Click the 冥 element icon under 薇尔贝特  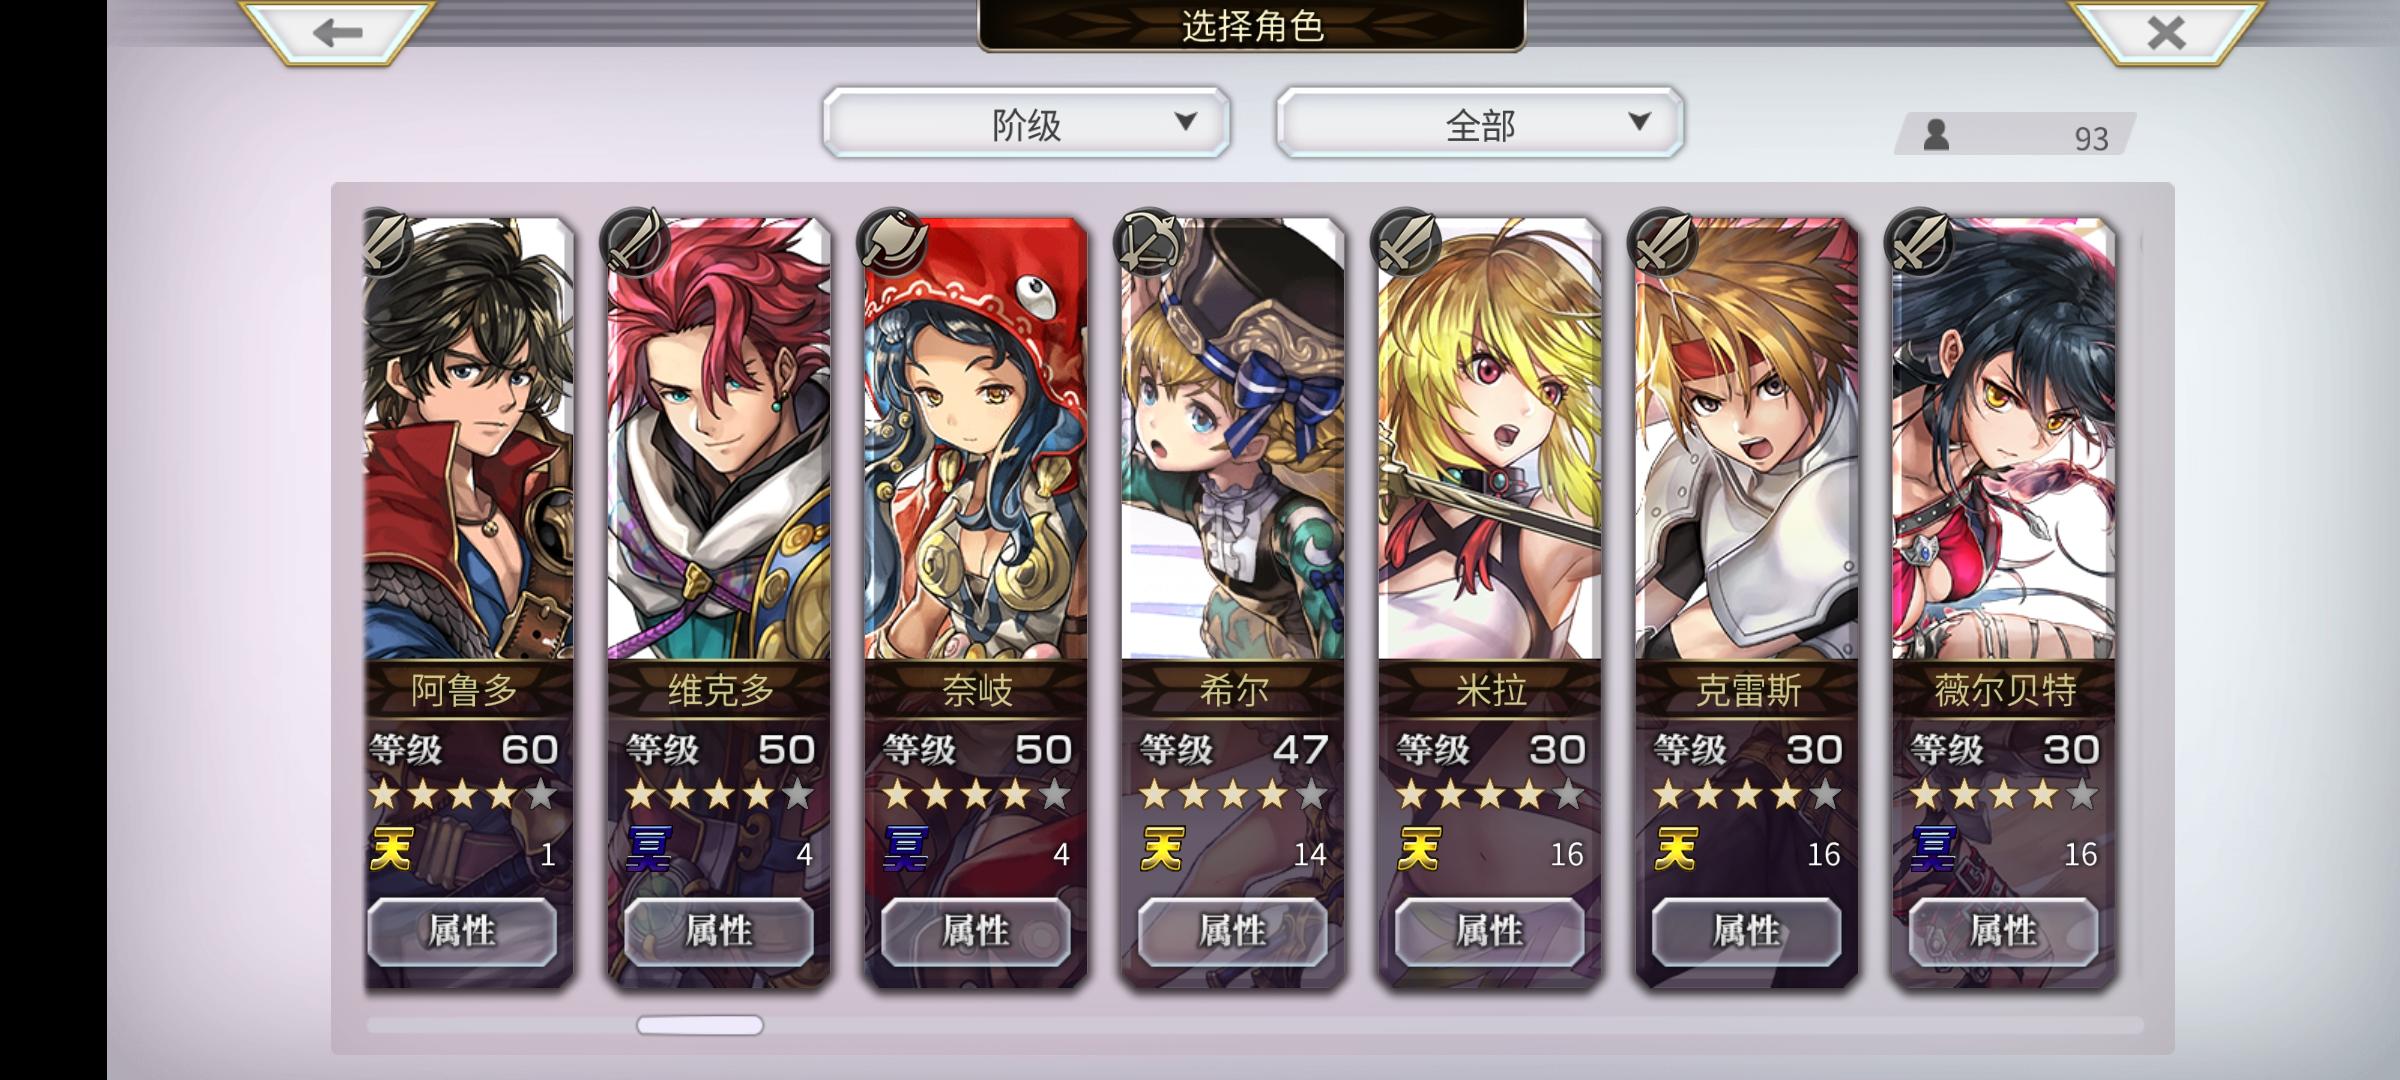[x=1932, y=850]
